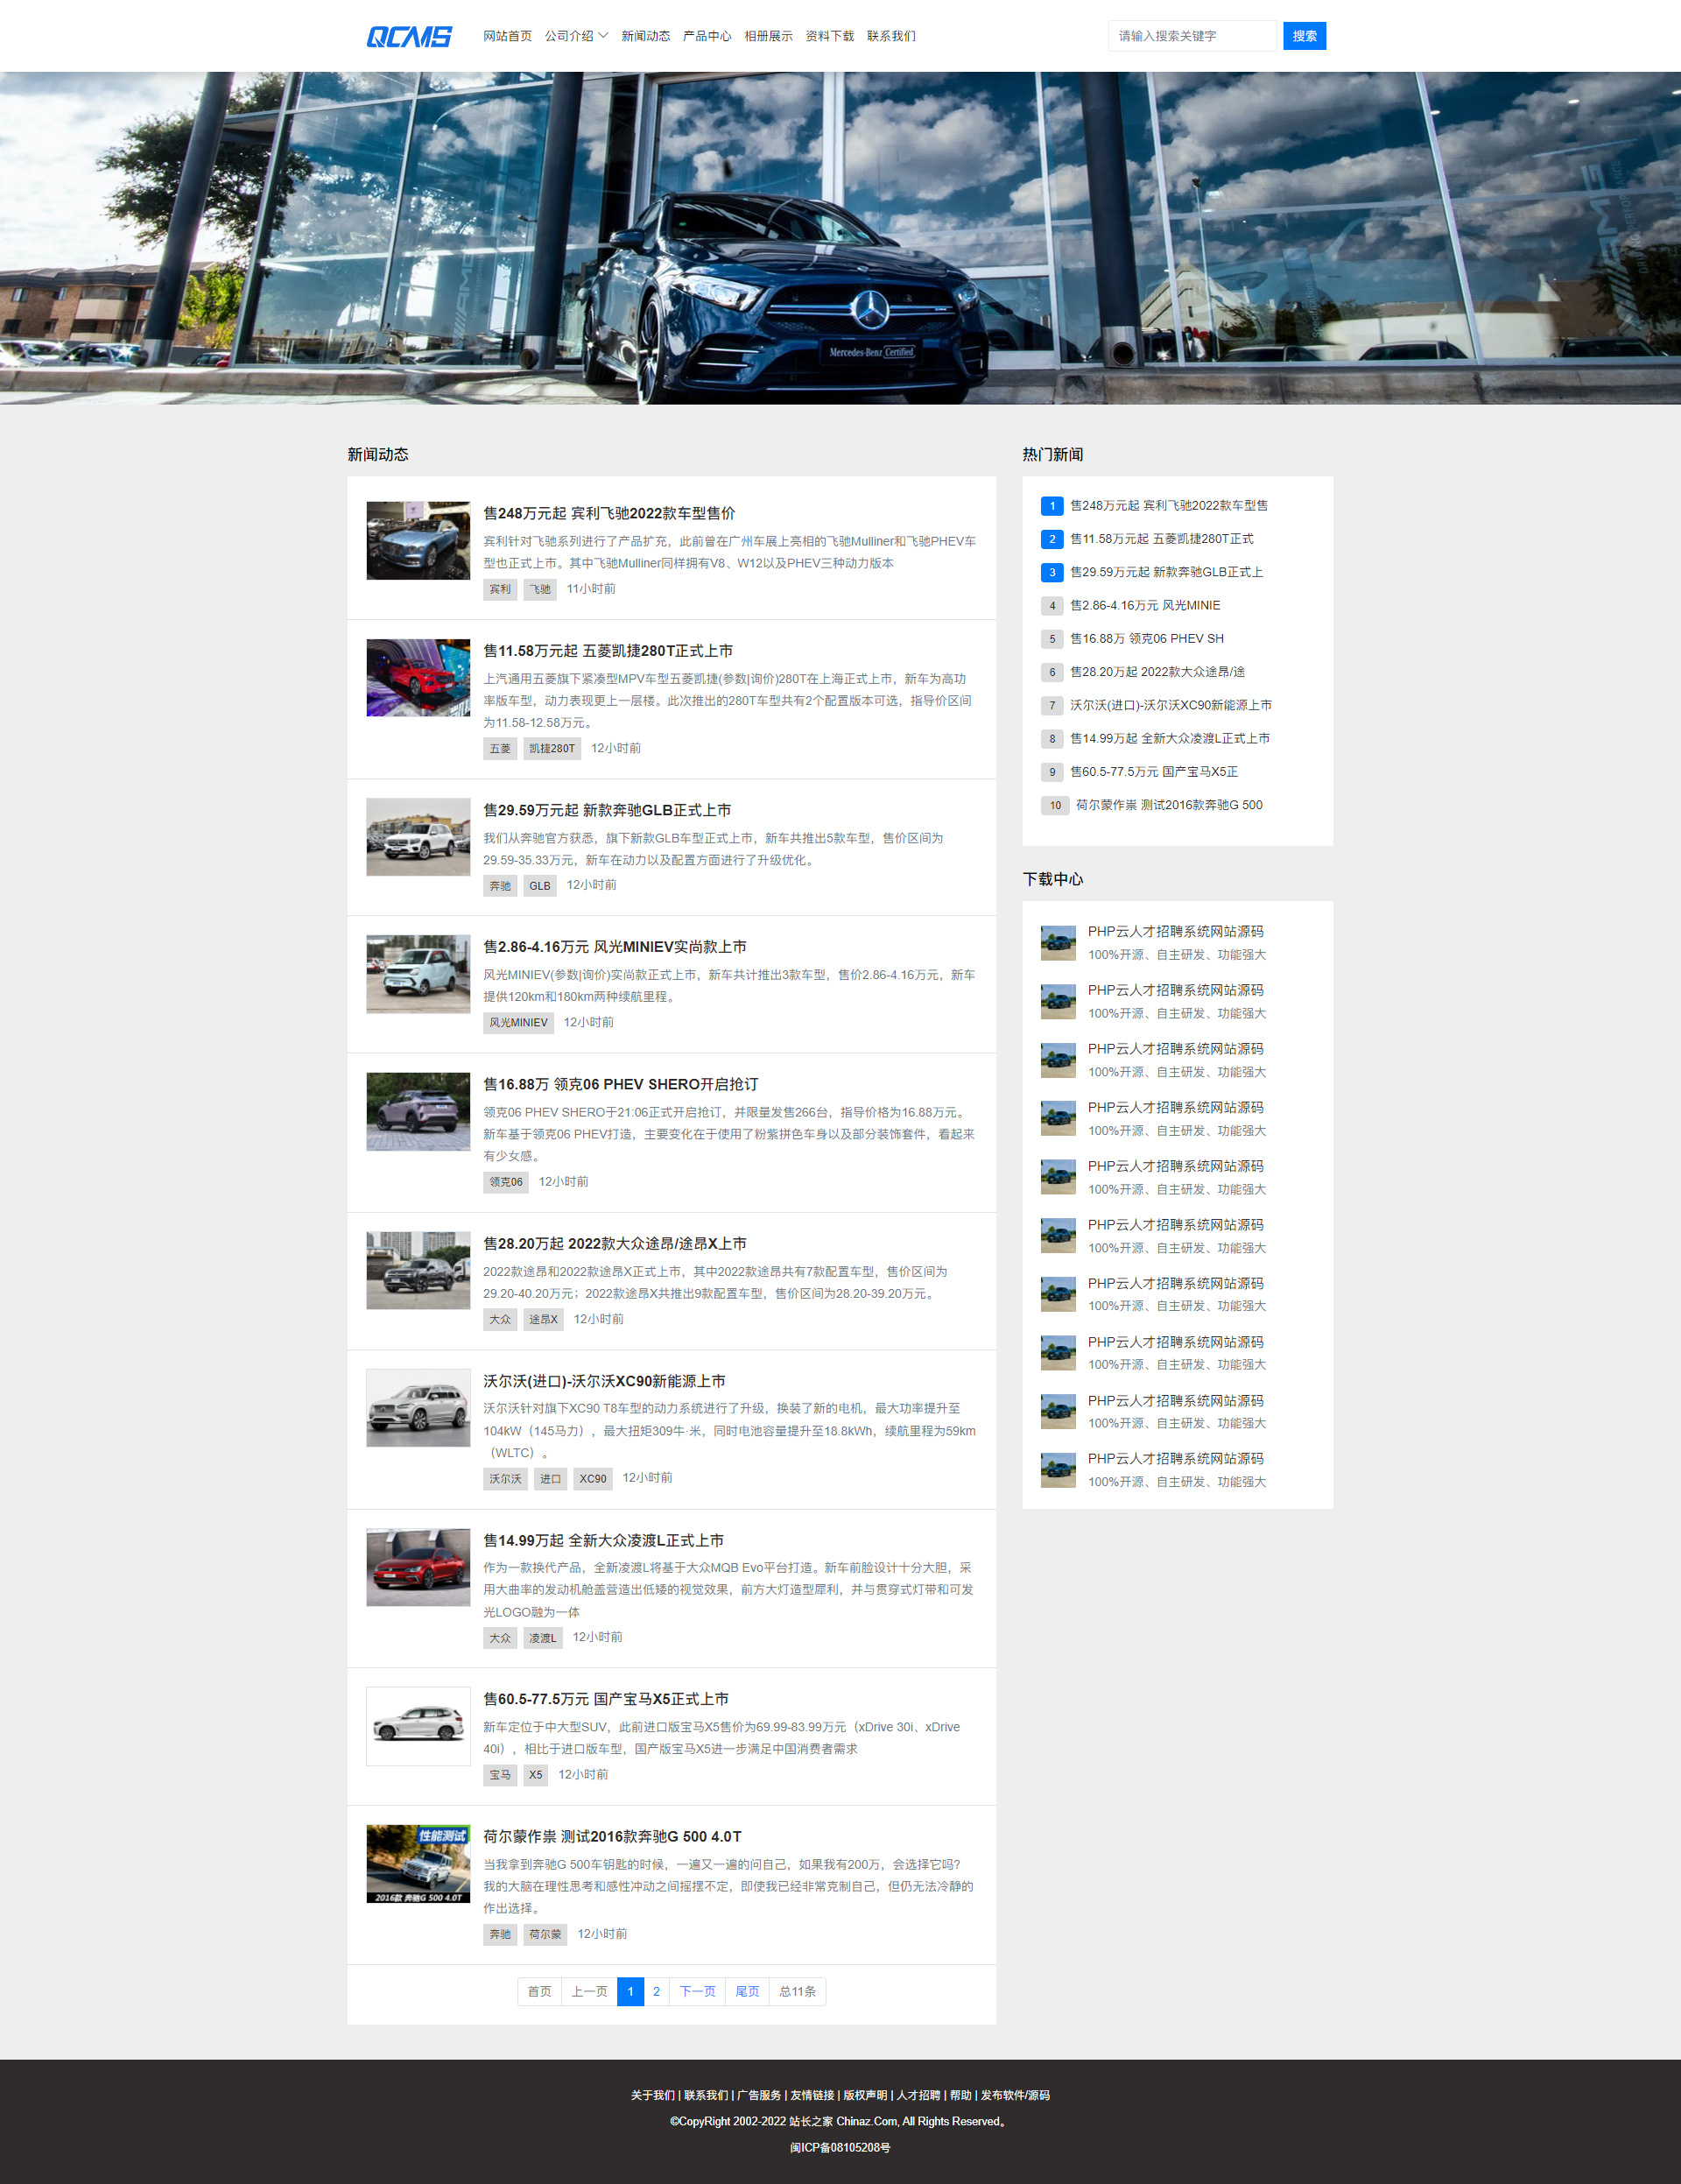Go to 联系我们 page

click(891, 36)
